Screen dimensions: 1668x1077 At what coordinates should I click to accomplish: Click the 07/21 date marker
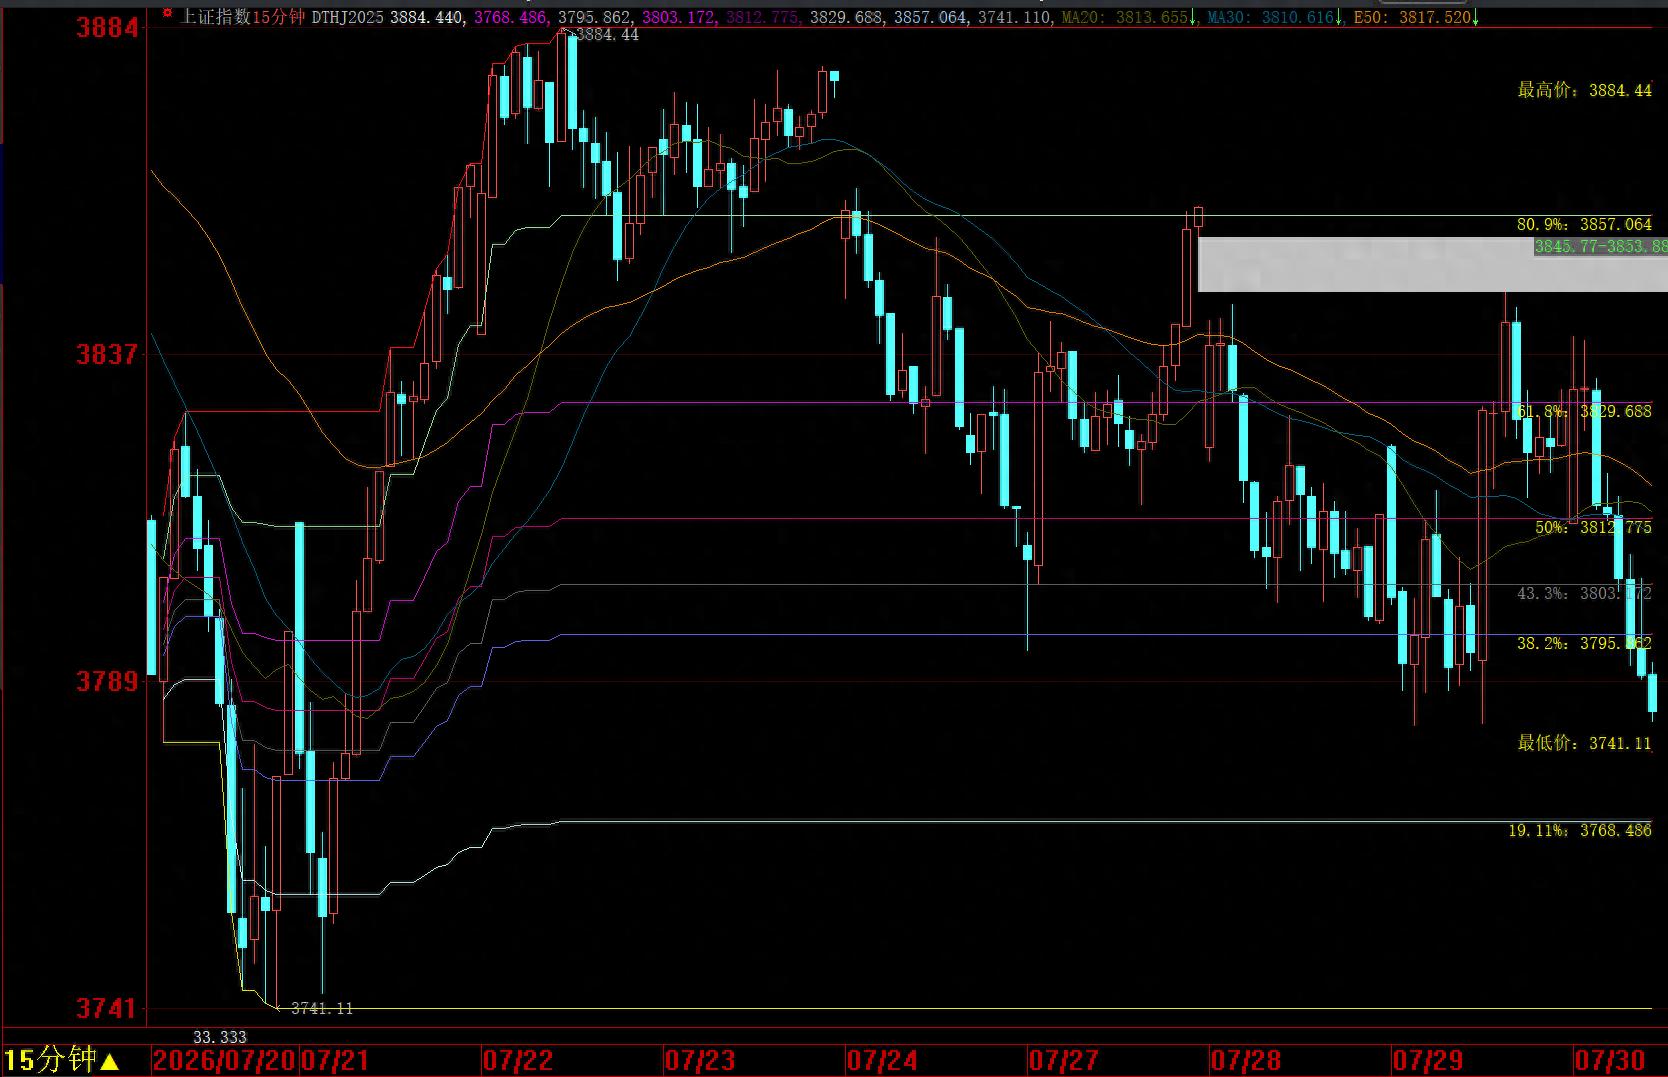[x=336, y=1060]
